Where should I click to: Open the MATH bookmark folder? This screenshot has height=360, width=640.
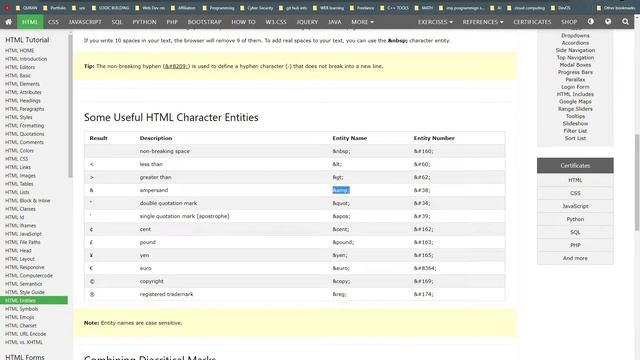(x=424, y=8)
